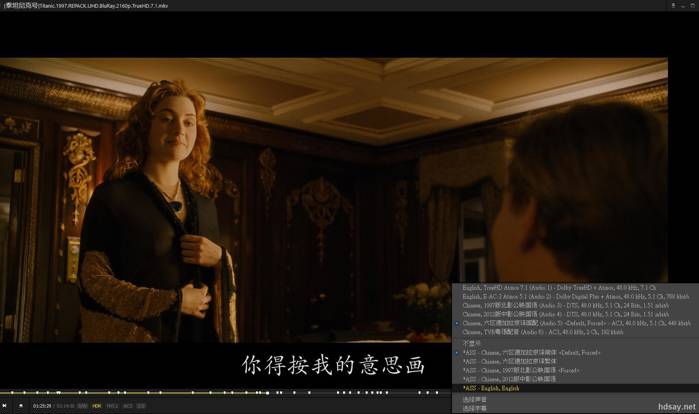Select English TrueHD Atmos 7.1 audio track
The image size is (699, 414).
[575, 288]
